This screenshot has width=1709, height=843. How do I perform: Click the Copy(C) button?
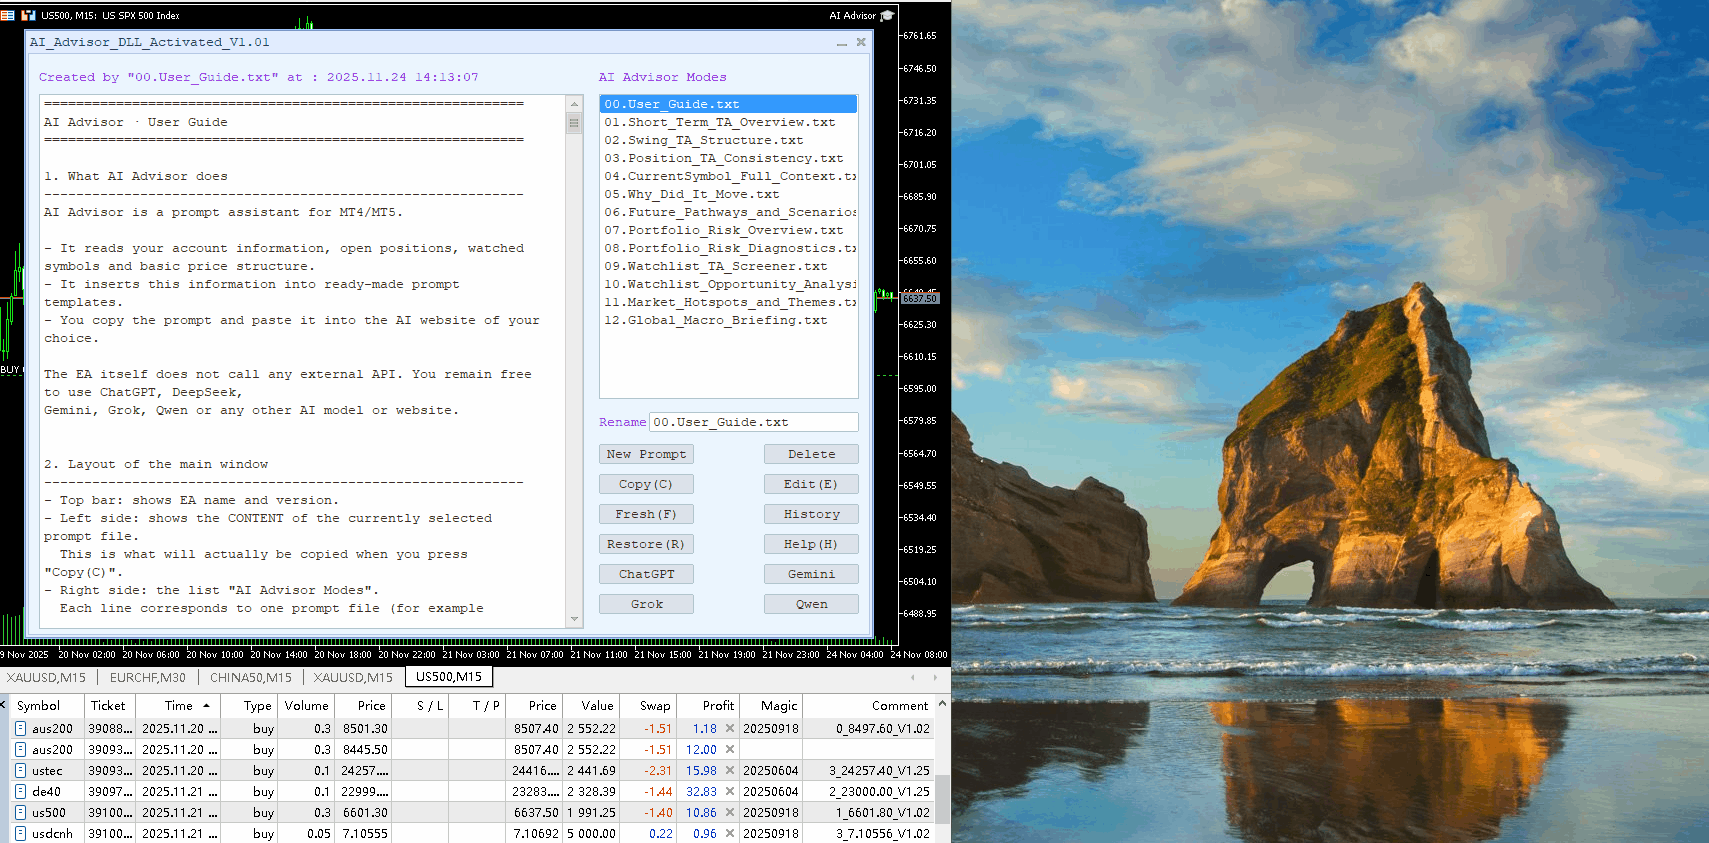coord(646,484)
